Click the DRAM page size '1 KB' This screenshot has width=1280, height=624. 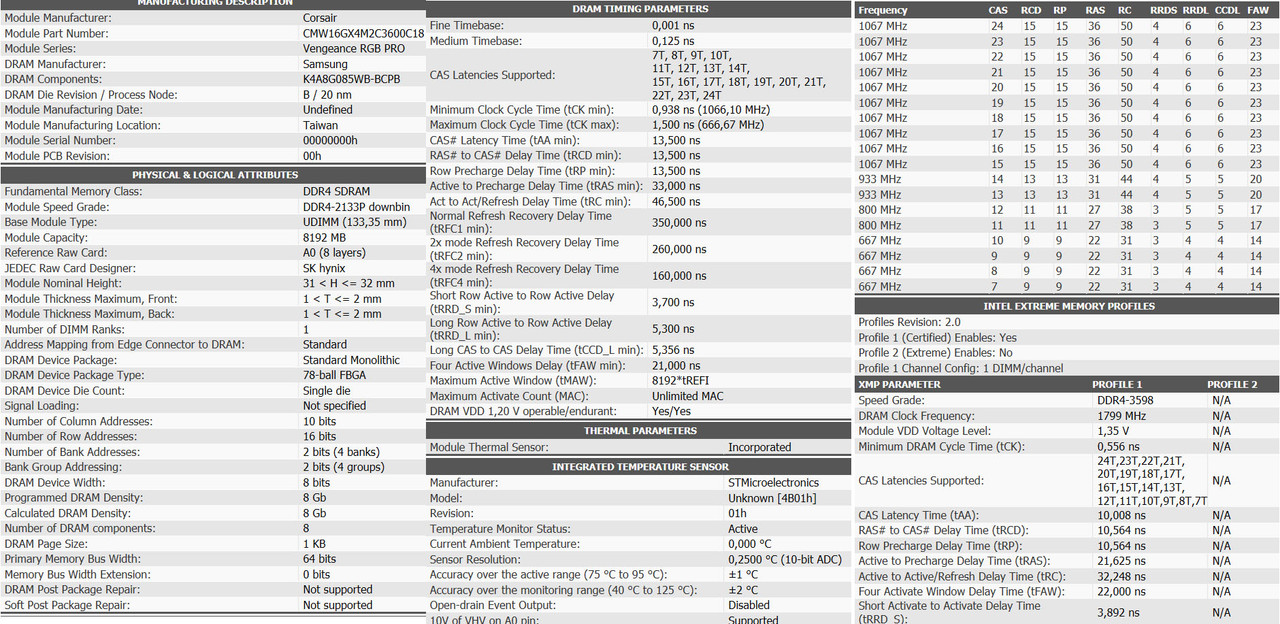[x=316, y=544]
